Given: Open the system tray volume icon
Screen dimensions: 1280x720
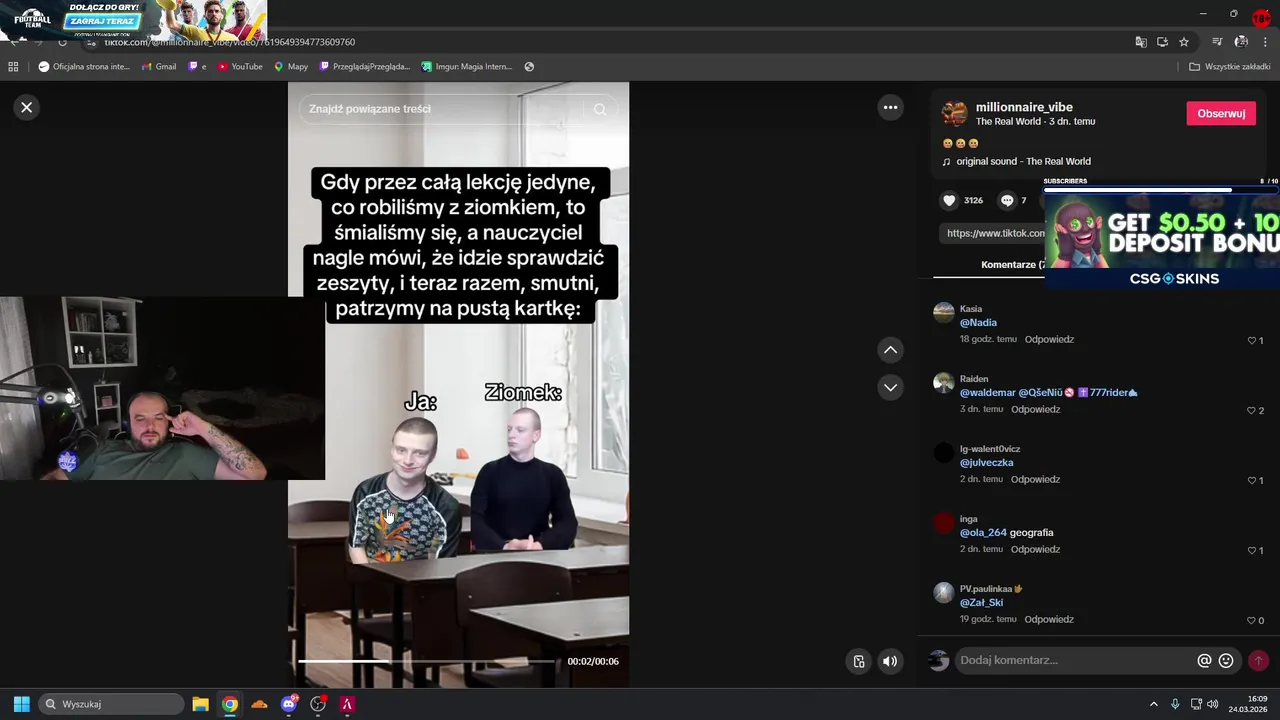Looking at the screenshot, I should point(1212,704).
